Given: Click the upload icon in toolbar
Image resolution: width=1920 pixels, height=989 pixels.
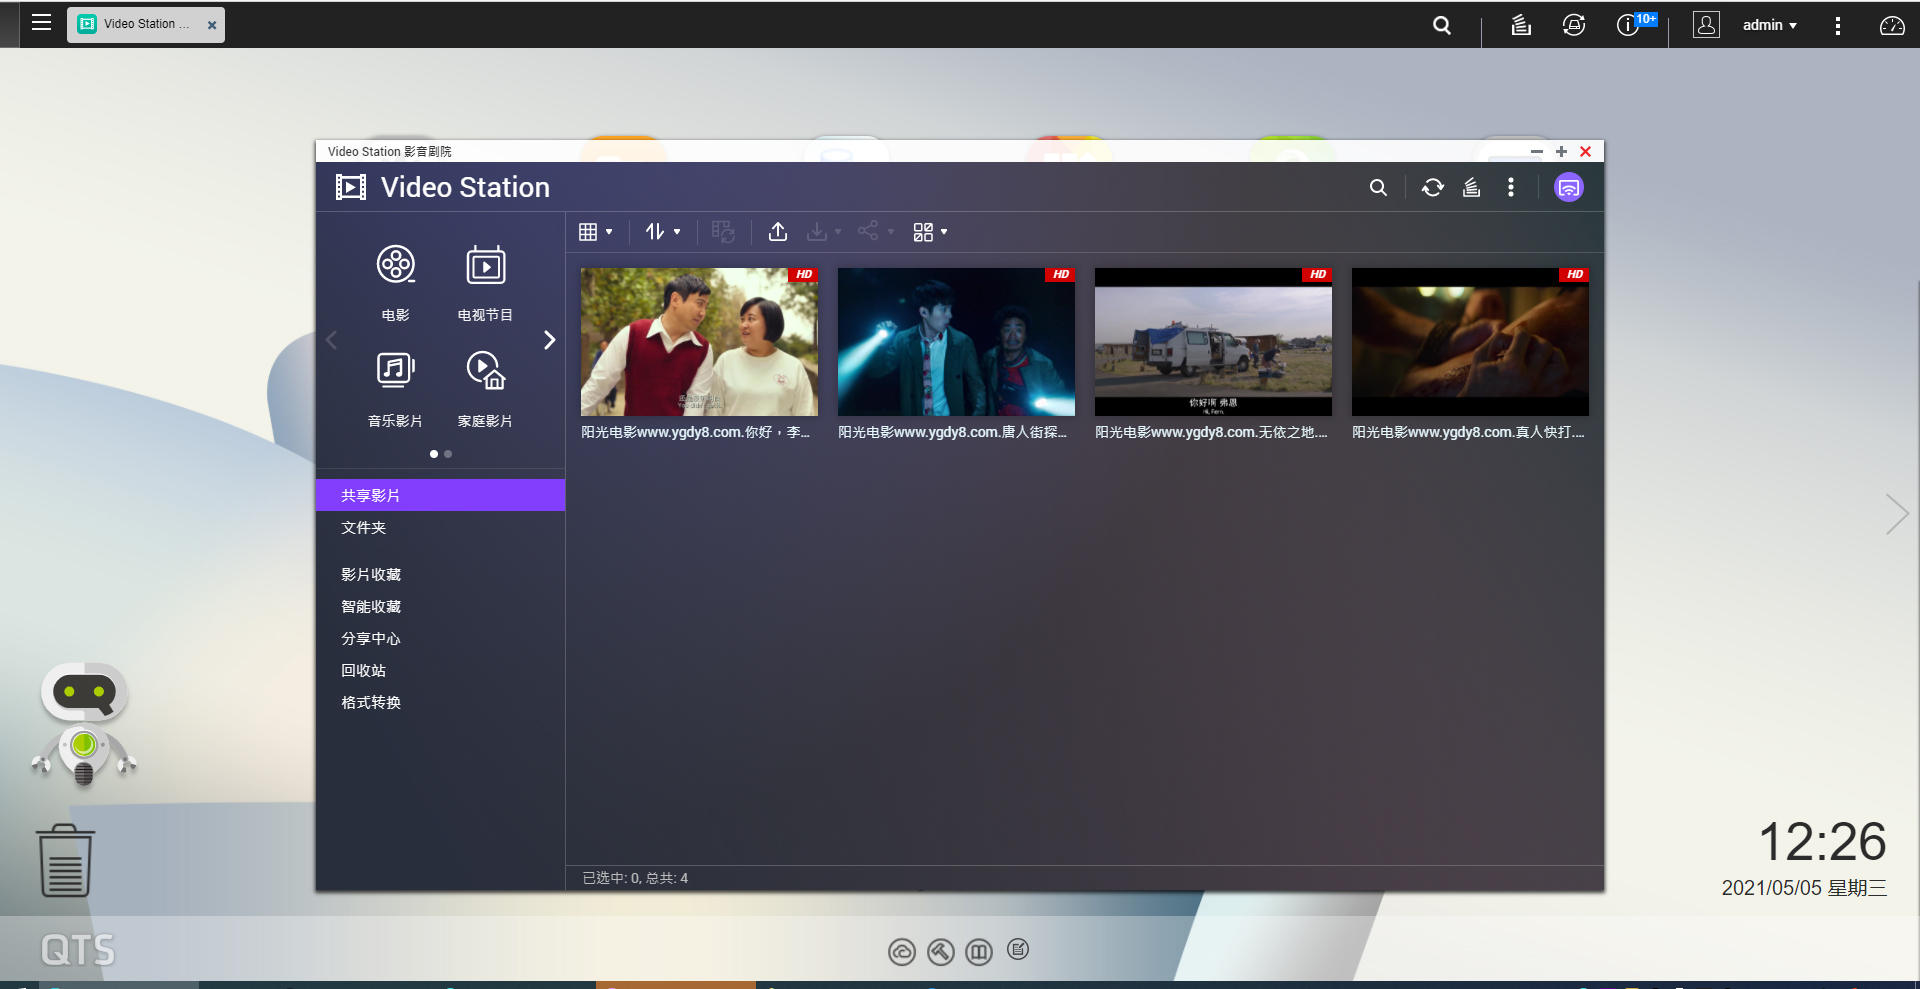Looking at the screenshot, I should [777, 232].
